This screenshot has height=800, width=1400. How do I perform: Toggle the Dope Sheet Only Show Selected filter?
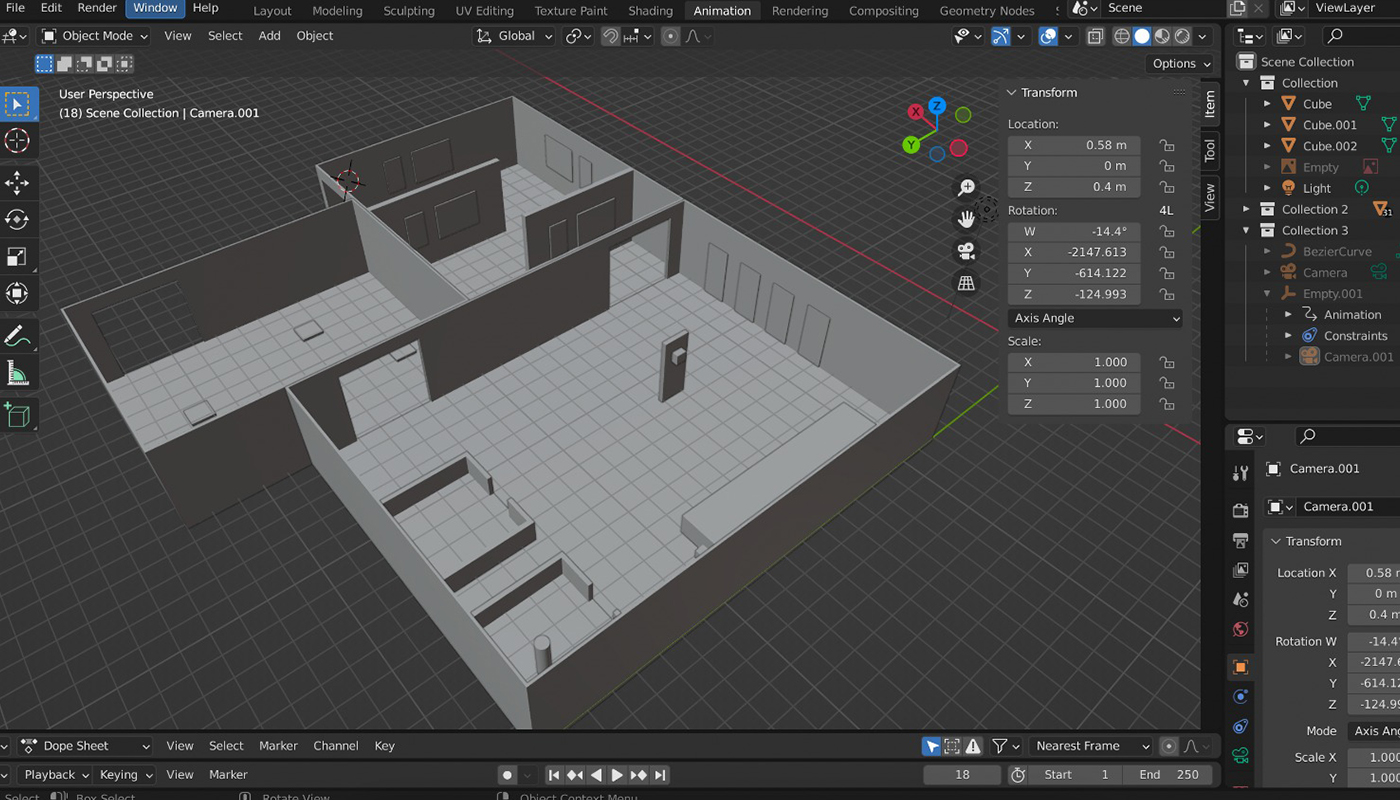931,746
